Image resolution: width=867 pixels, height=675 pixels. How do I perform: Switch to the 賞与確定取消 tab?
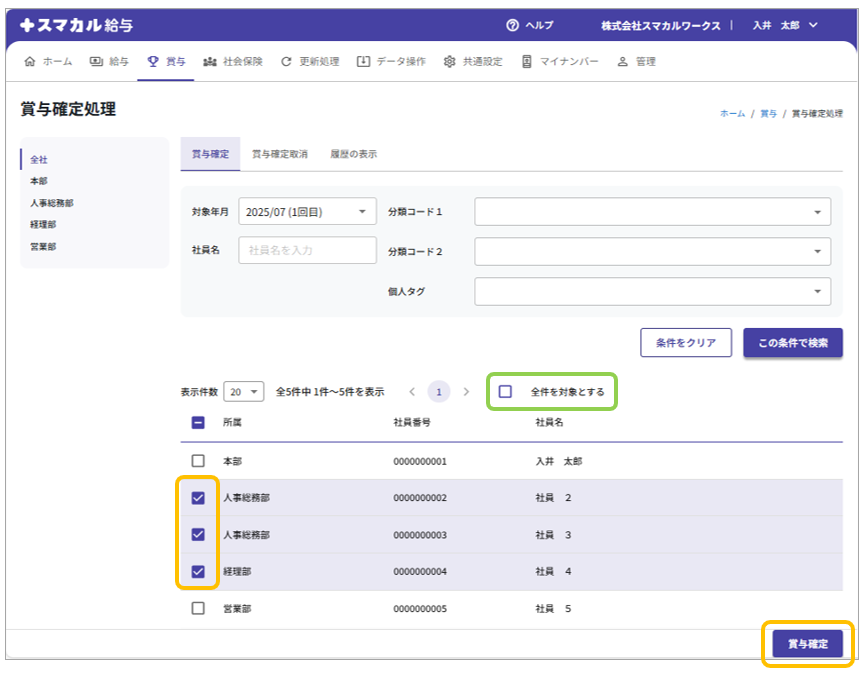[280, 154]
